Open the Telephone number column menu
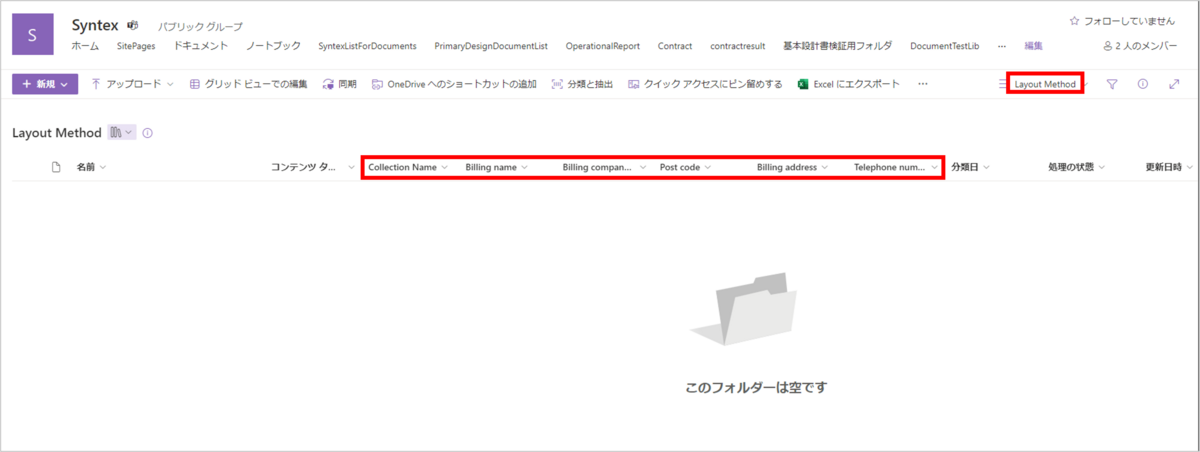Image resolution: width=1200 pixels, height=452 pixels. coord(895,167)
